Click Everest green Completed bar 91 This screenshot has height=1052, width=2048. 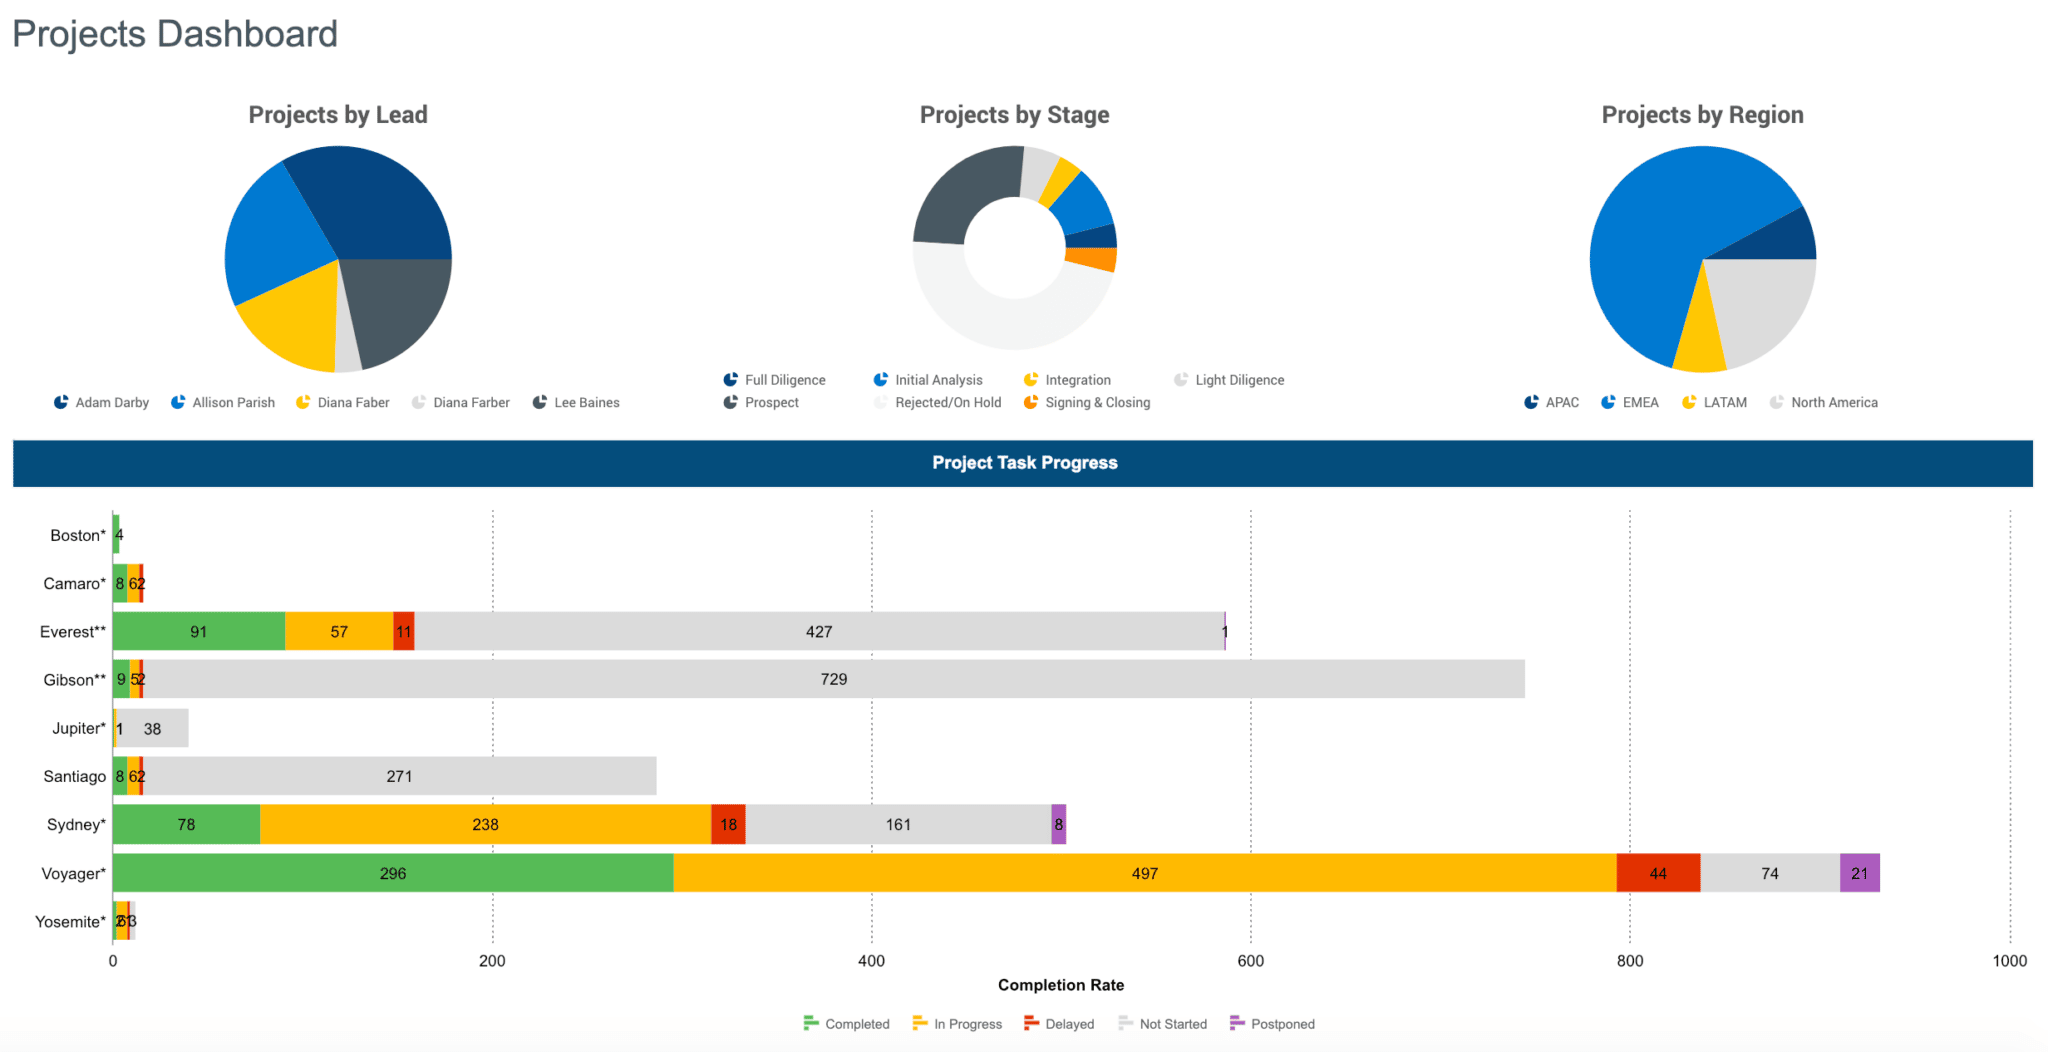pyautogui.click(x=199, y=631)
